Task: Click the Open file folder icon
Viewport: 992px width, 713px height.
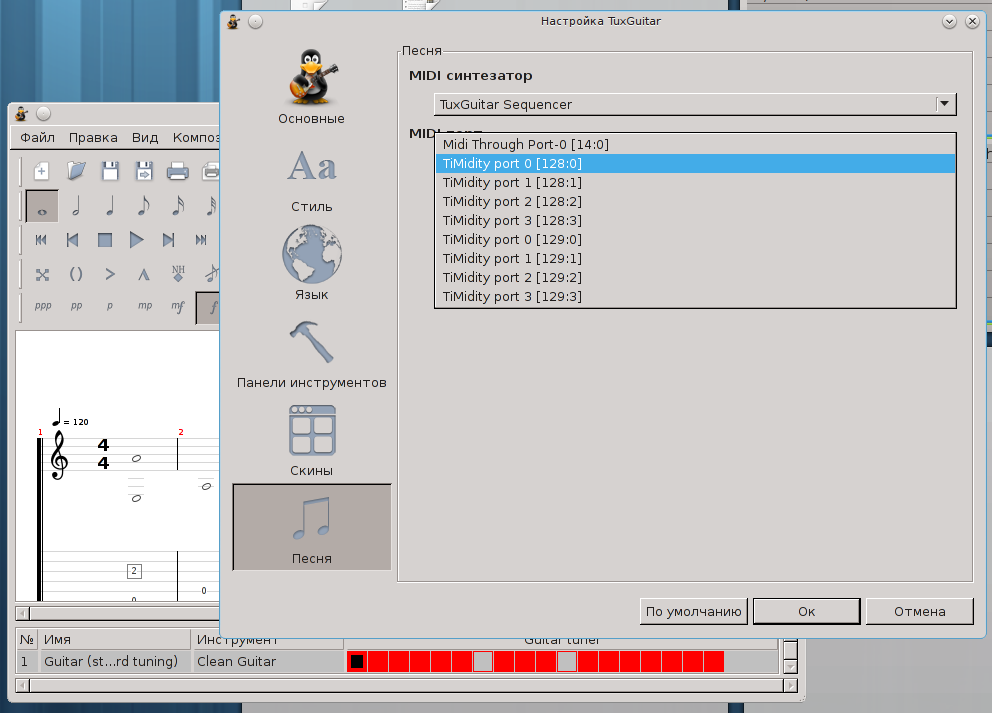Action: pyautogui.click(x=76, y=171)
